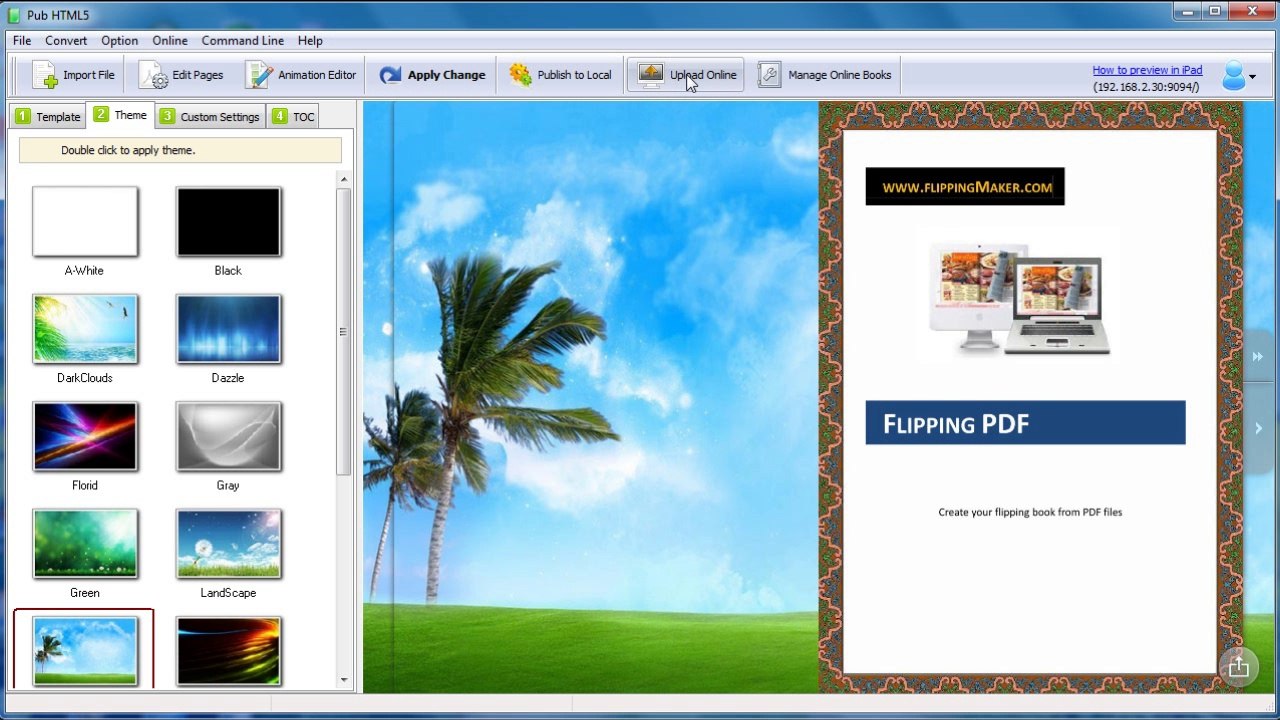The height and width of the screenshot is (720, 1280).
Task: Select the Dazzle theme thumbnail
Action: (x=228, y=329)
